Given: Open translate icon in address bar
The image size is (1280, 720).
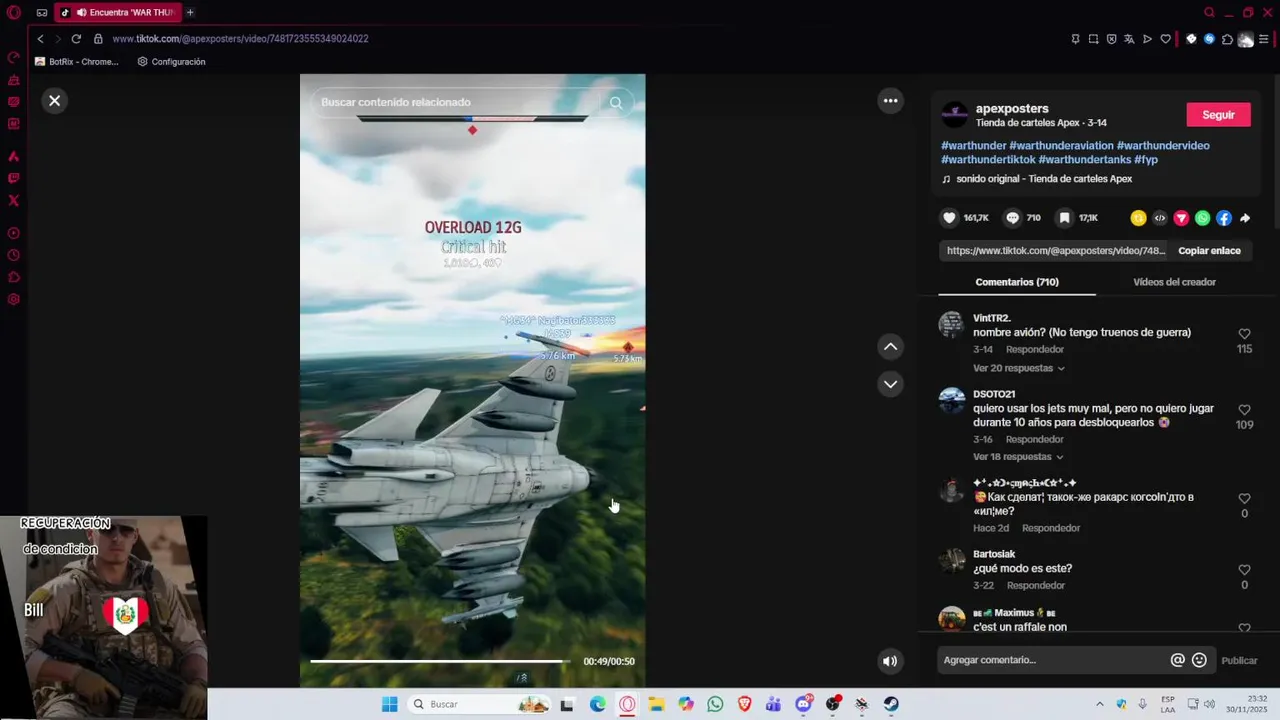Looking at the screenshot, I should (1129, 39).
